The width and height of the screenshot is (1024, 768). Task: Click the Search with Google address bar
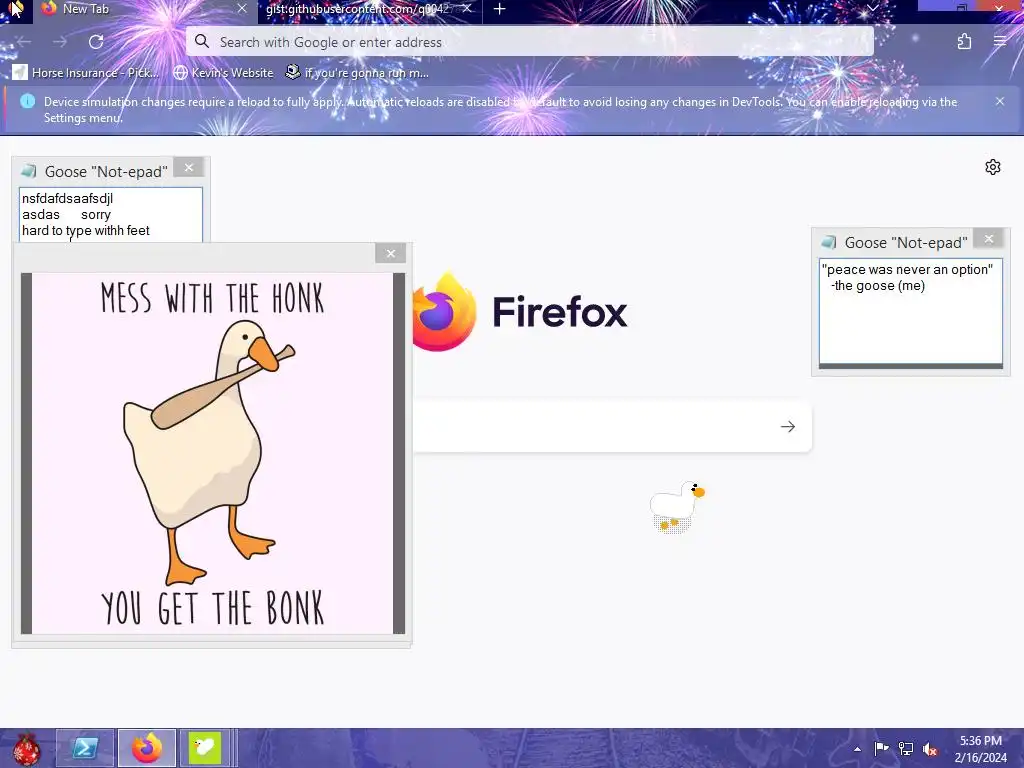530,42
